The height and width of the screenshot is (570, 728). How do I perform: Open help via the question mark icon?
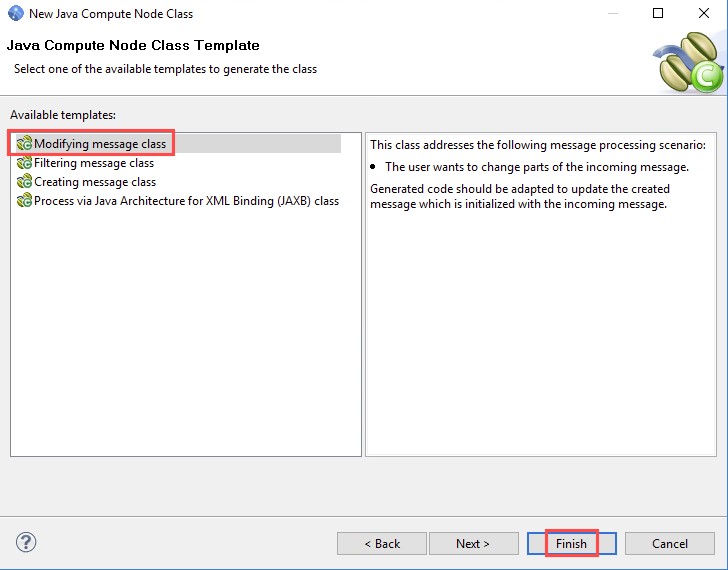(x=26, y=542)
